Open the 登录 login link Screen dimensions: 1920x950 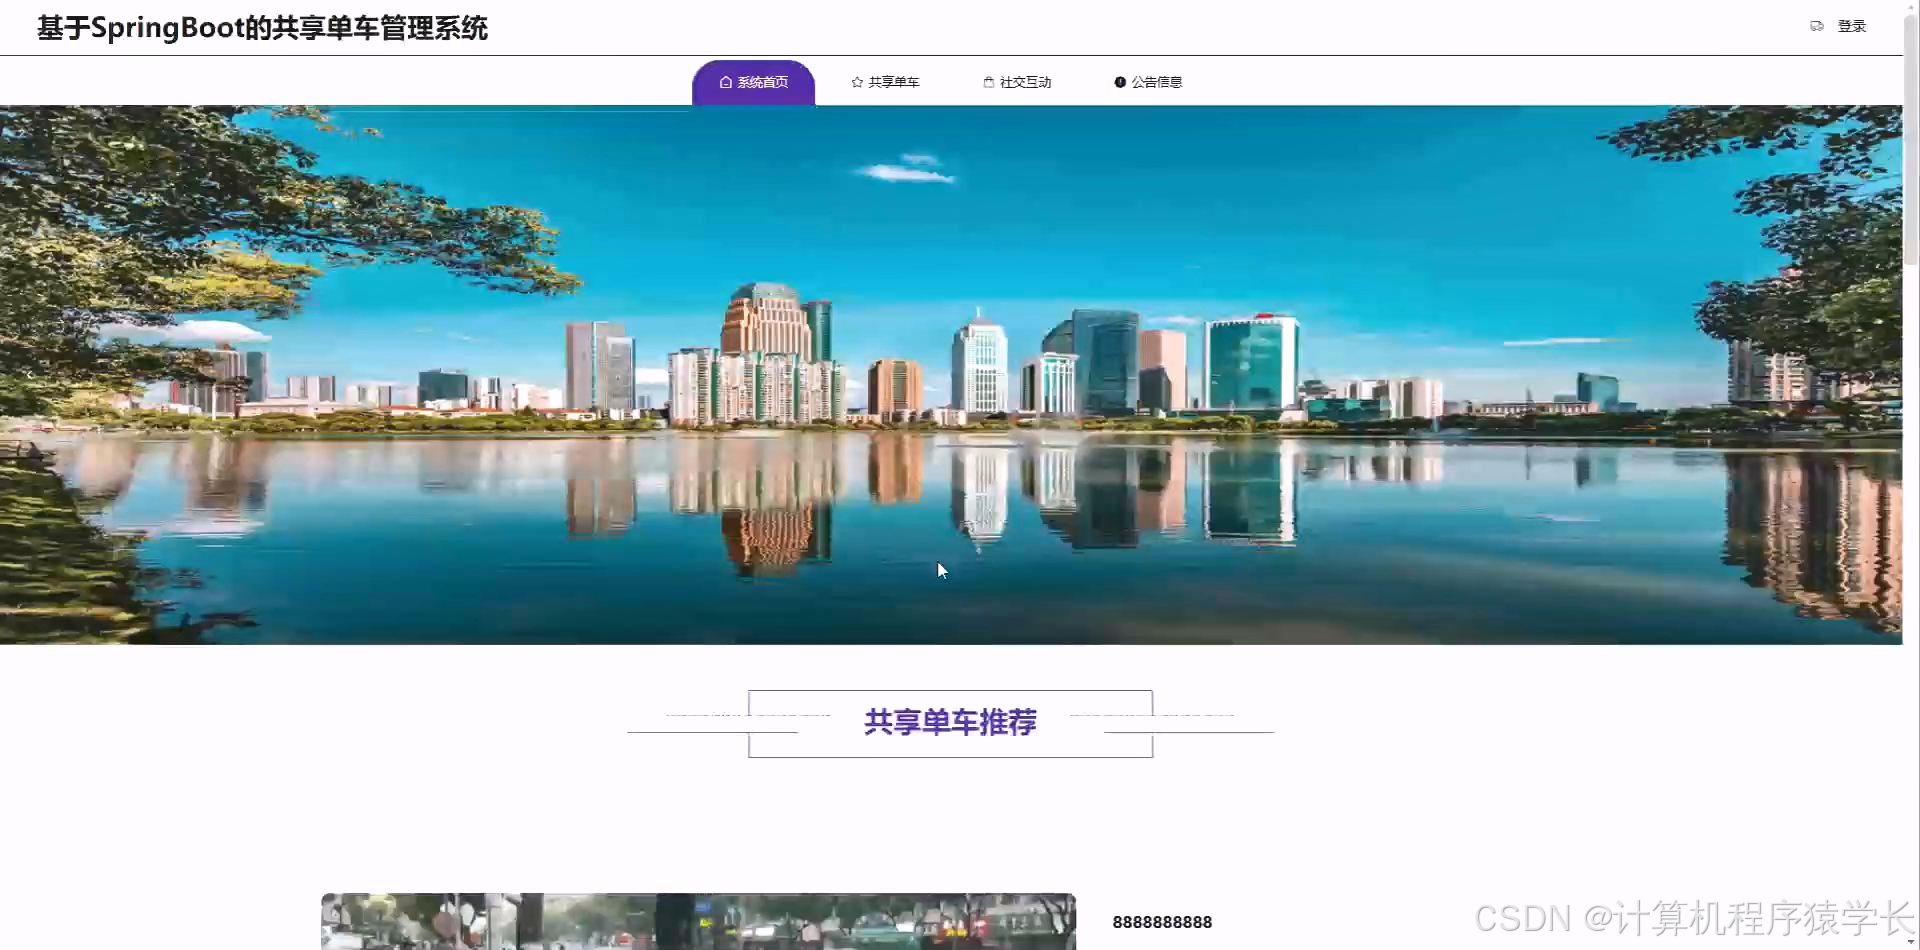click(x=1853, y=26)
